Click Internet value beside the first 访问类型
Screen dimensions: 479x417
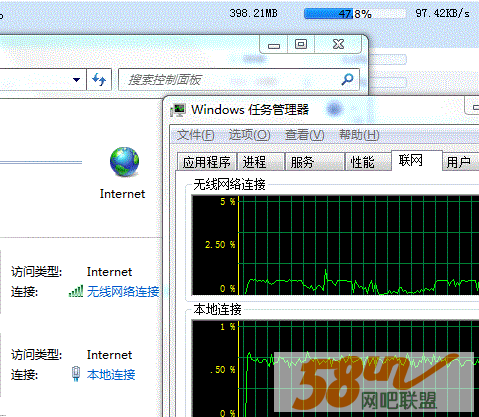(109, 272)
